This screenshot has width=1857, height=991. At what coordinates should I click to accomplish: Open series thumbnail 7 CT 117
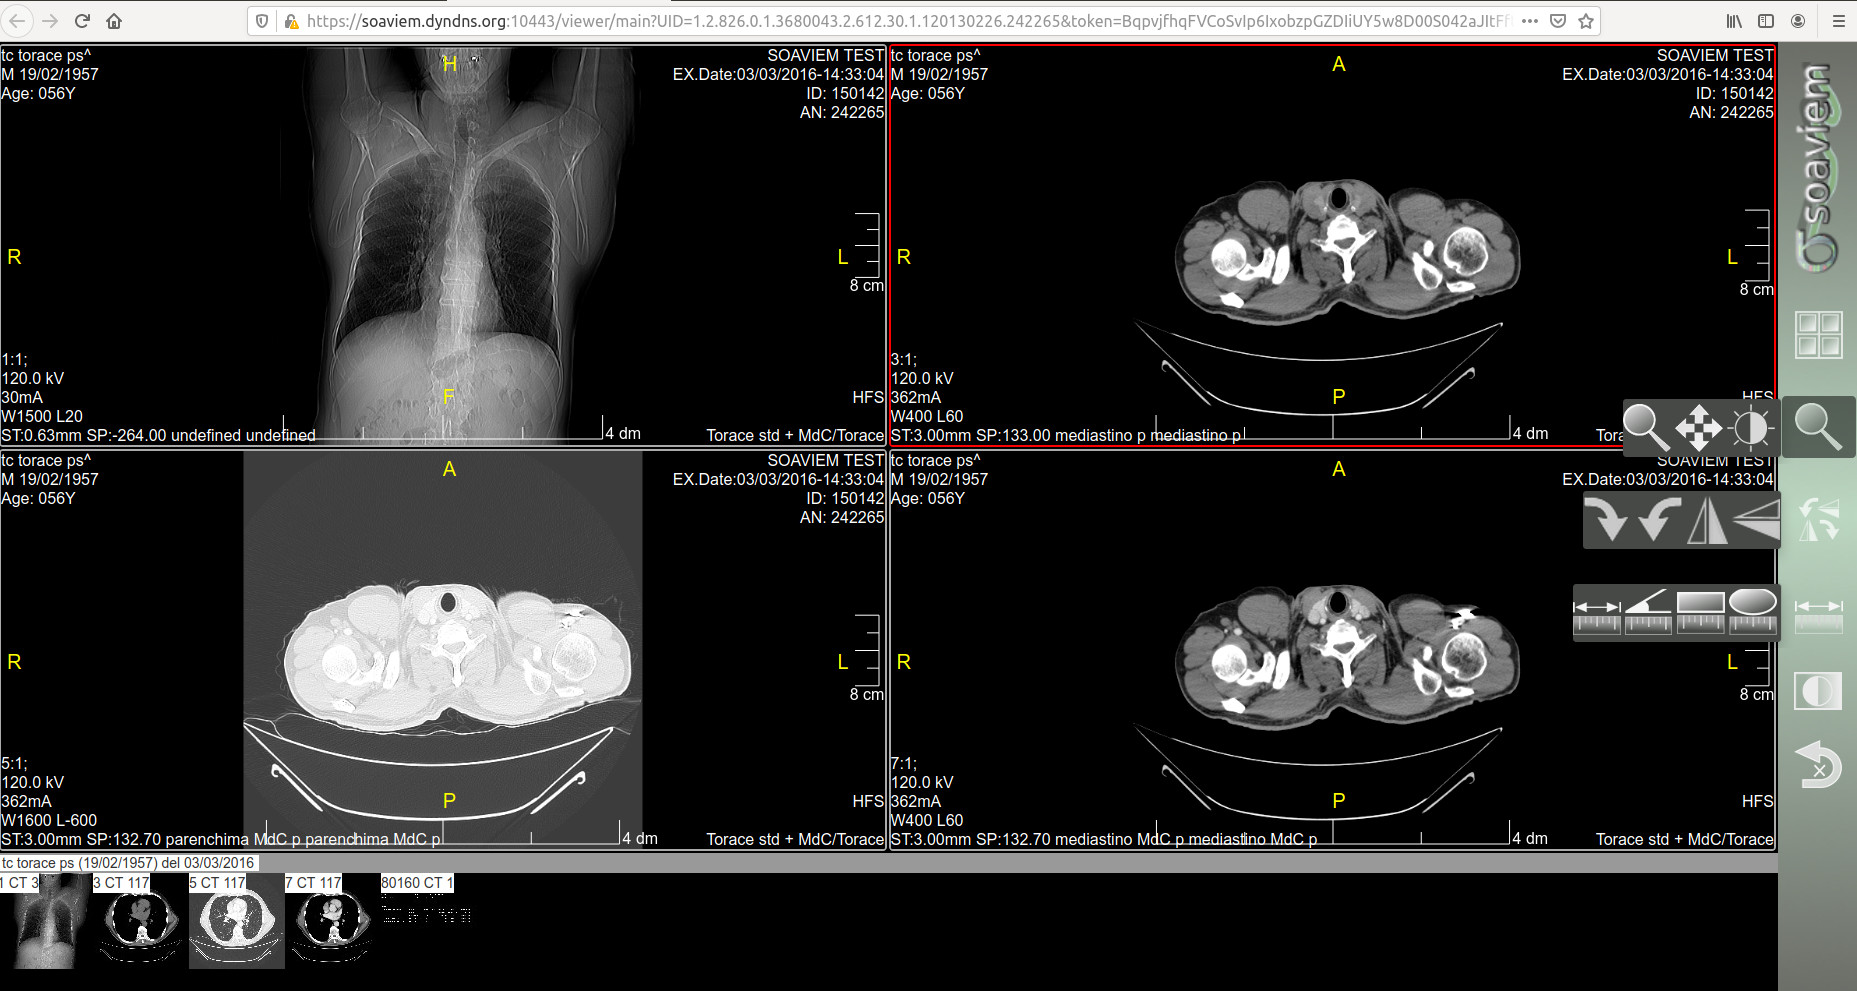coord(331,921)
